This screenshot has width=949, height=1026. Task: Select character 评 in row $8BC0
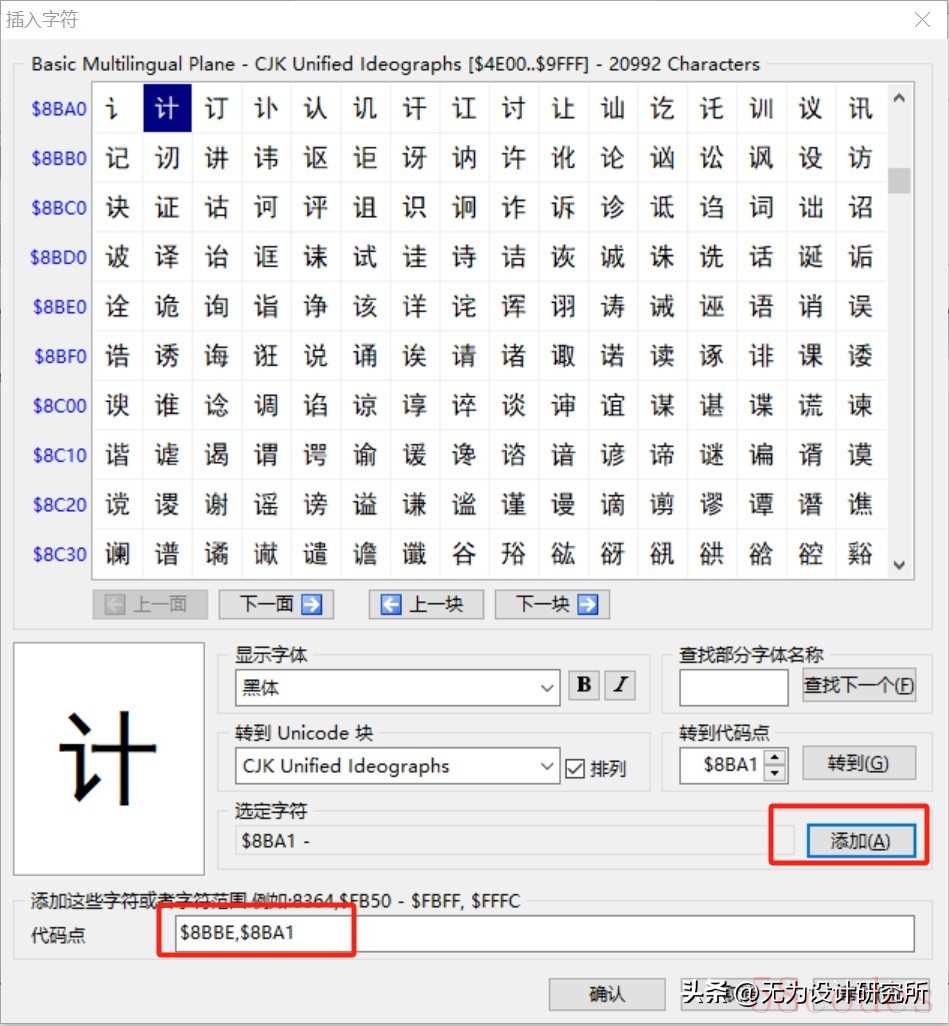(315, 207)
